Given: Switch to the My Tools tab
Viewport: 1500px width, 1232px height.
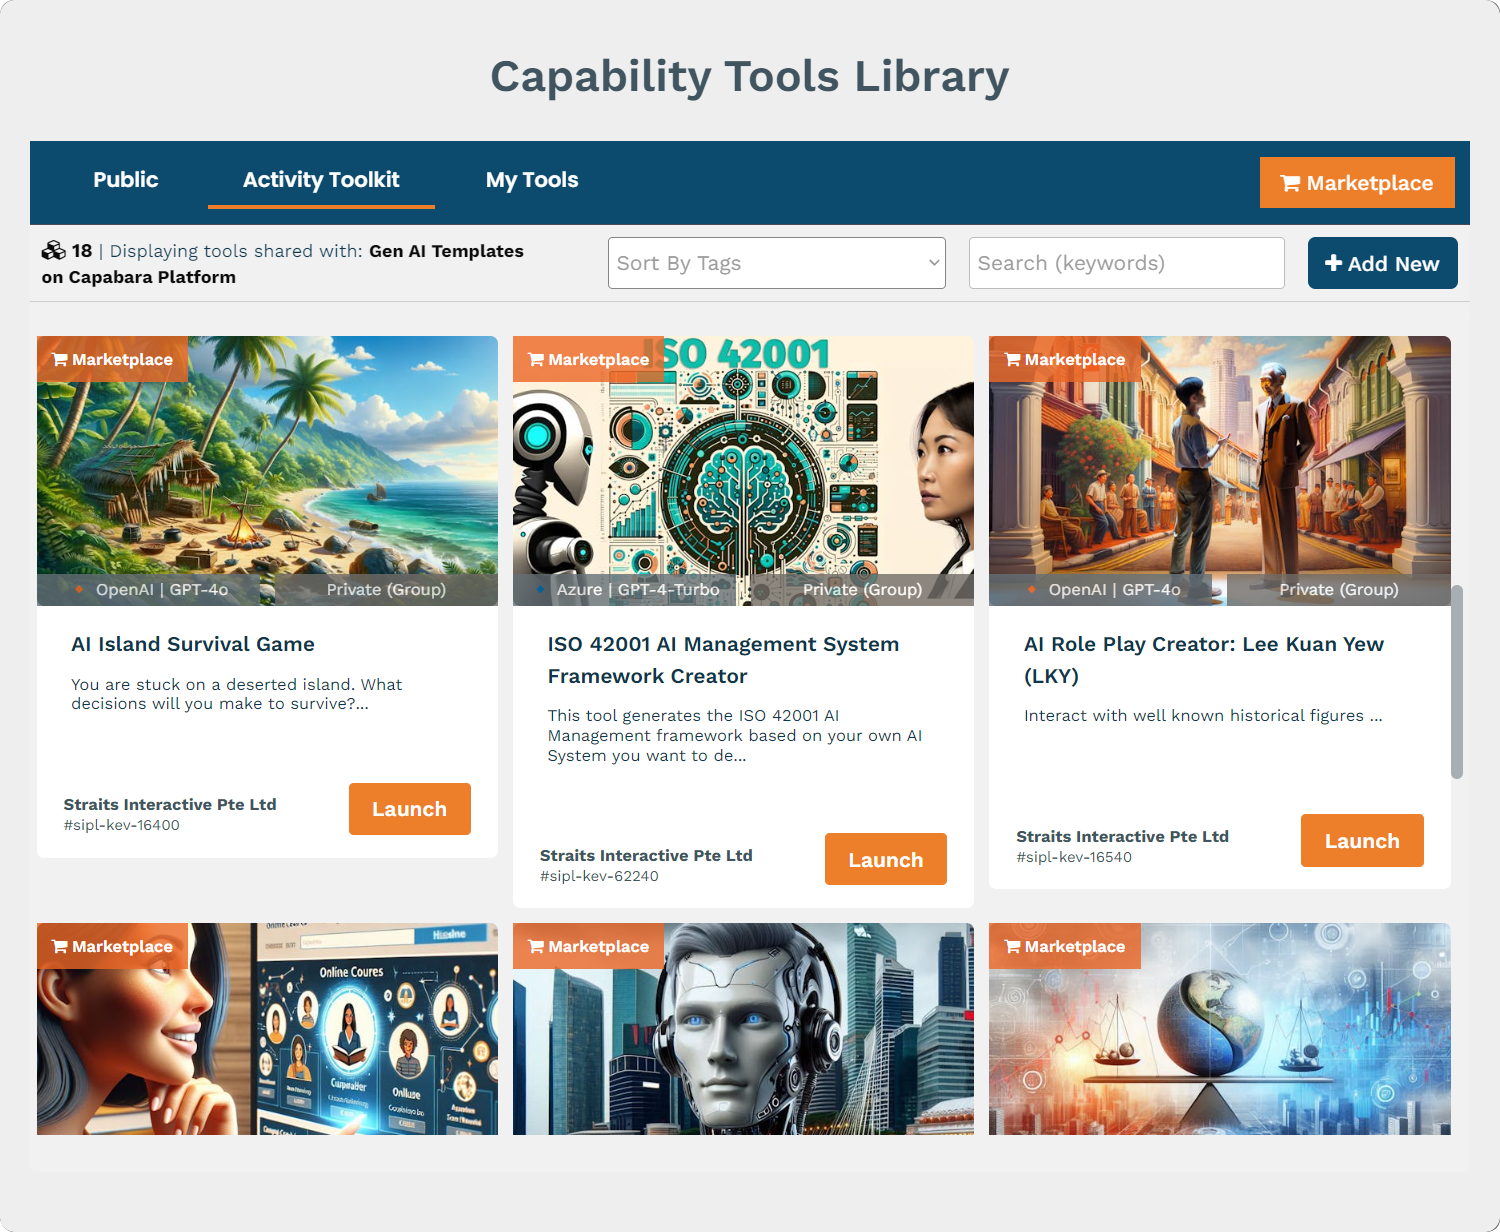Looking at the screenshot, I should pyautogui.click(x=531, y=180).
